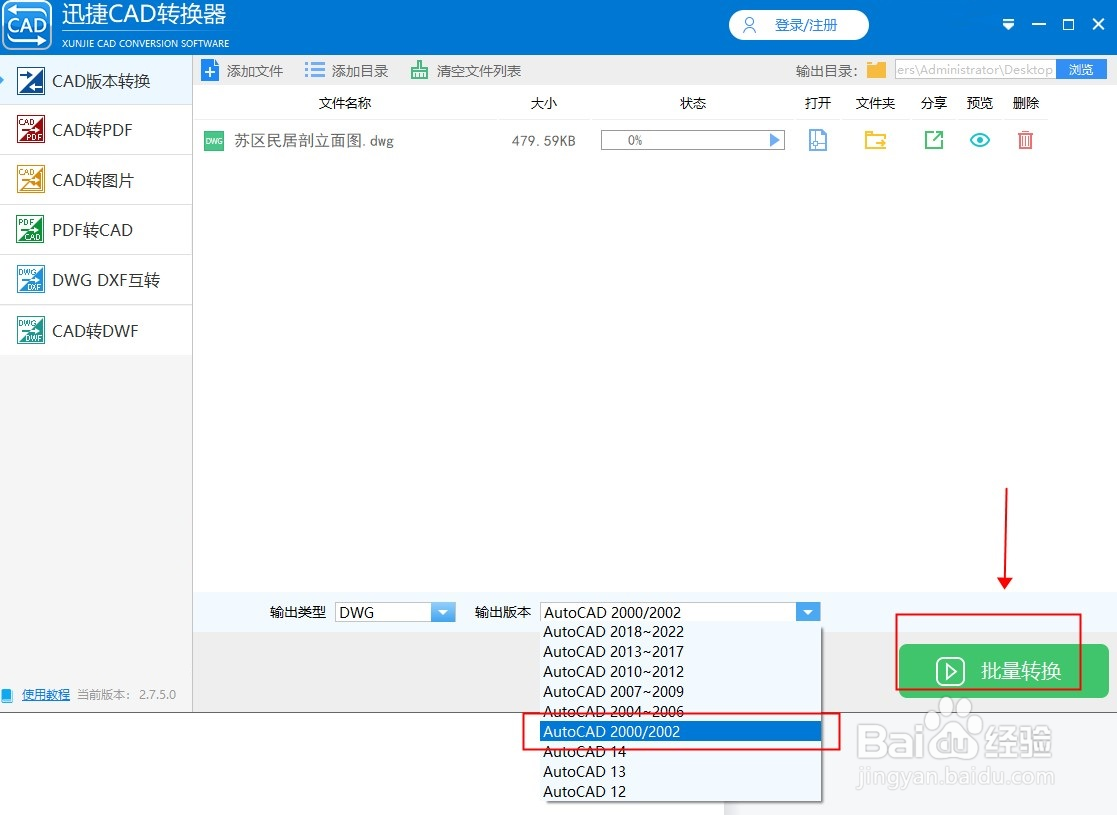The height and width of the screenshot is (815, 1117).
Task: Open the converted file via document icon
Action: [818, 140]
